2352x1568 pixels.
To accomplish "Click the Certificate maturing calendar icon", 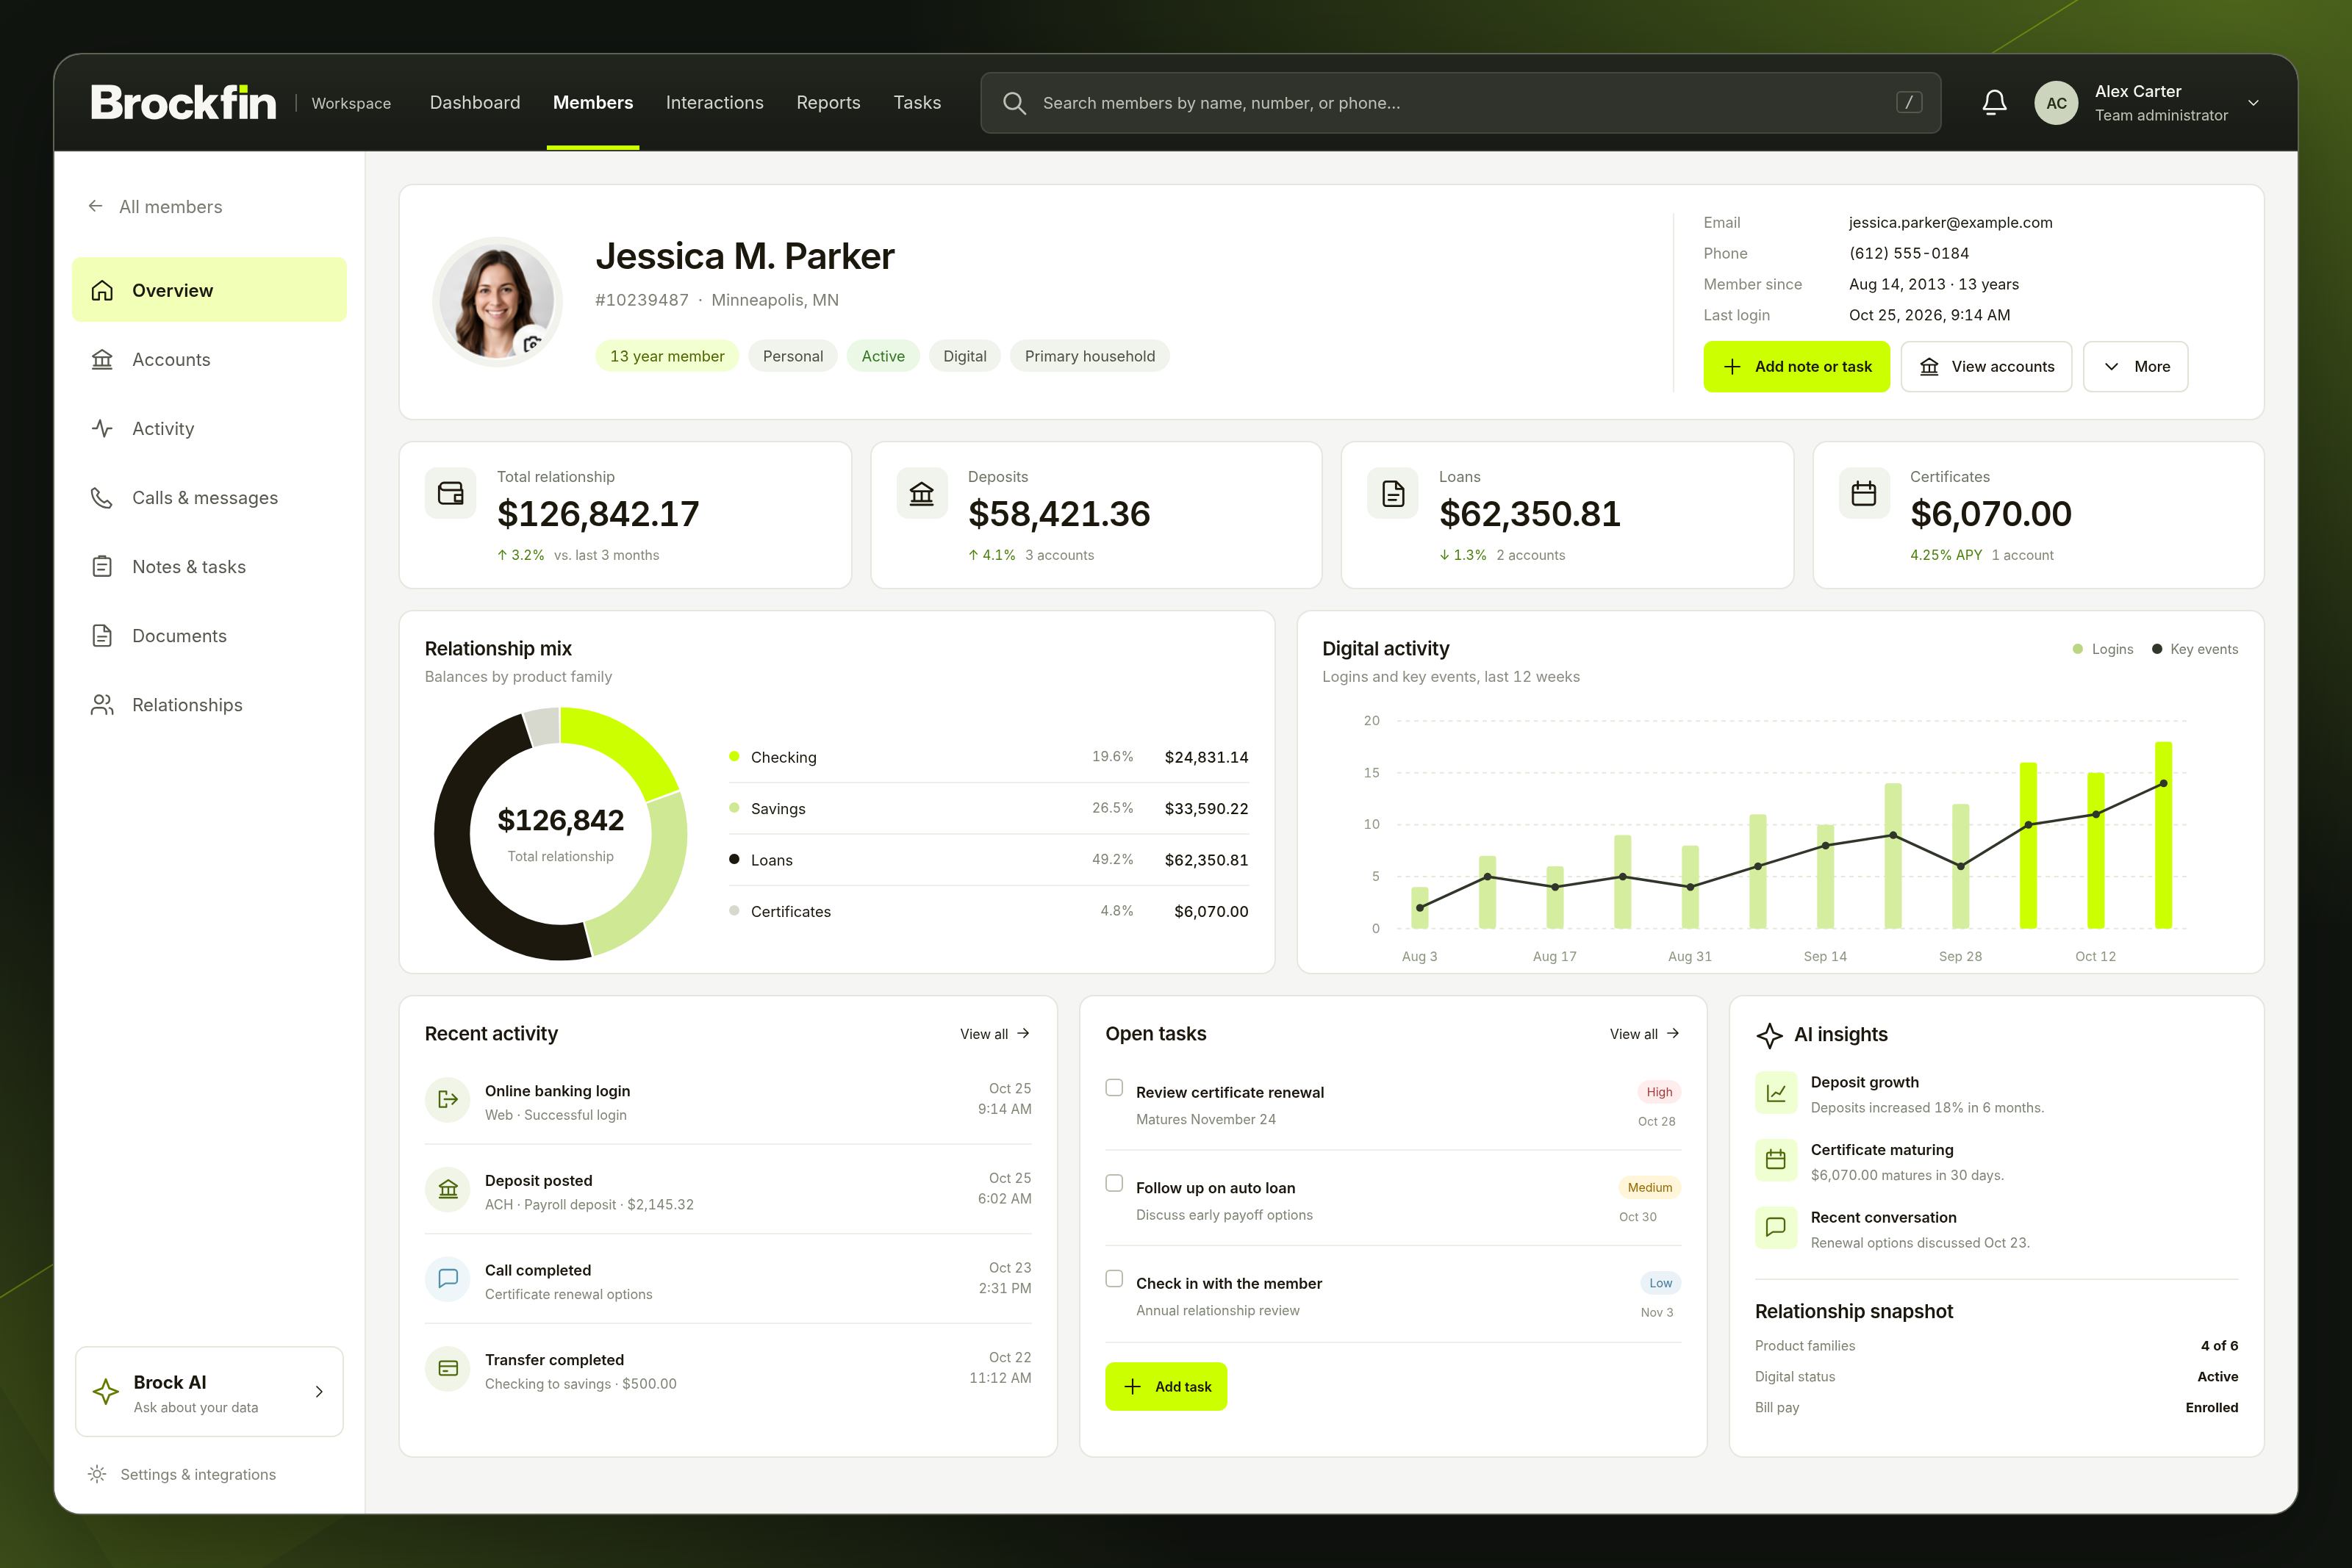I will click(x=1776, y=1160).
